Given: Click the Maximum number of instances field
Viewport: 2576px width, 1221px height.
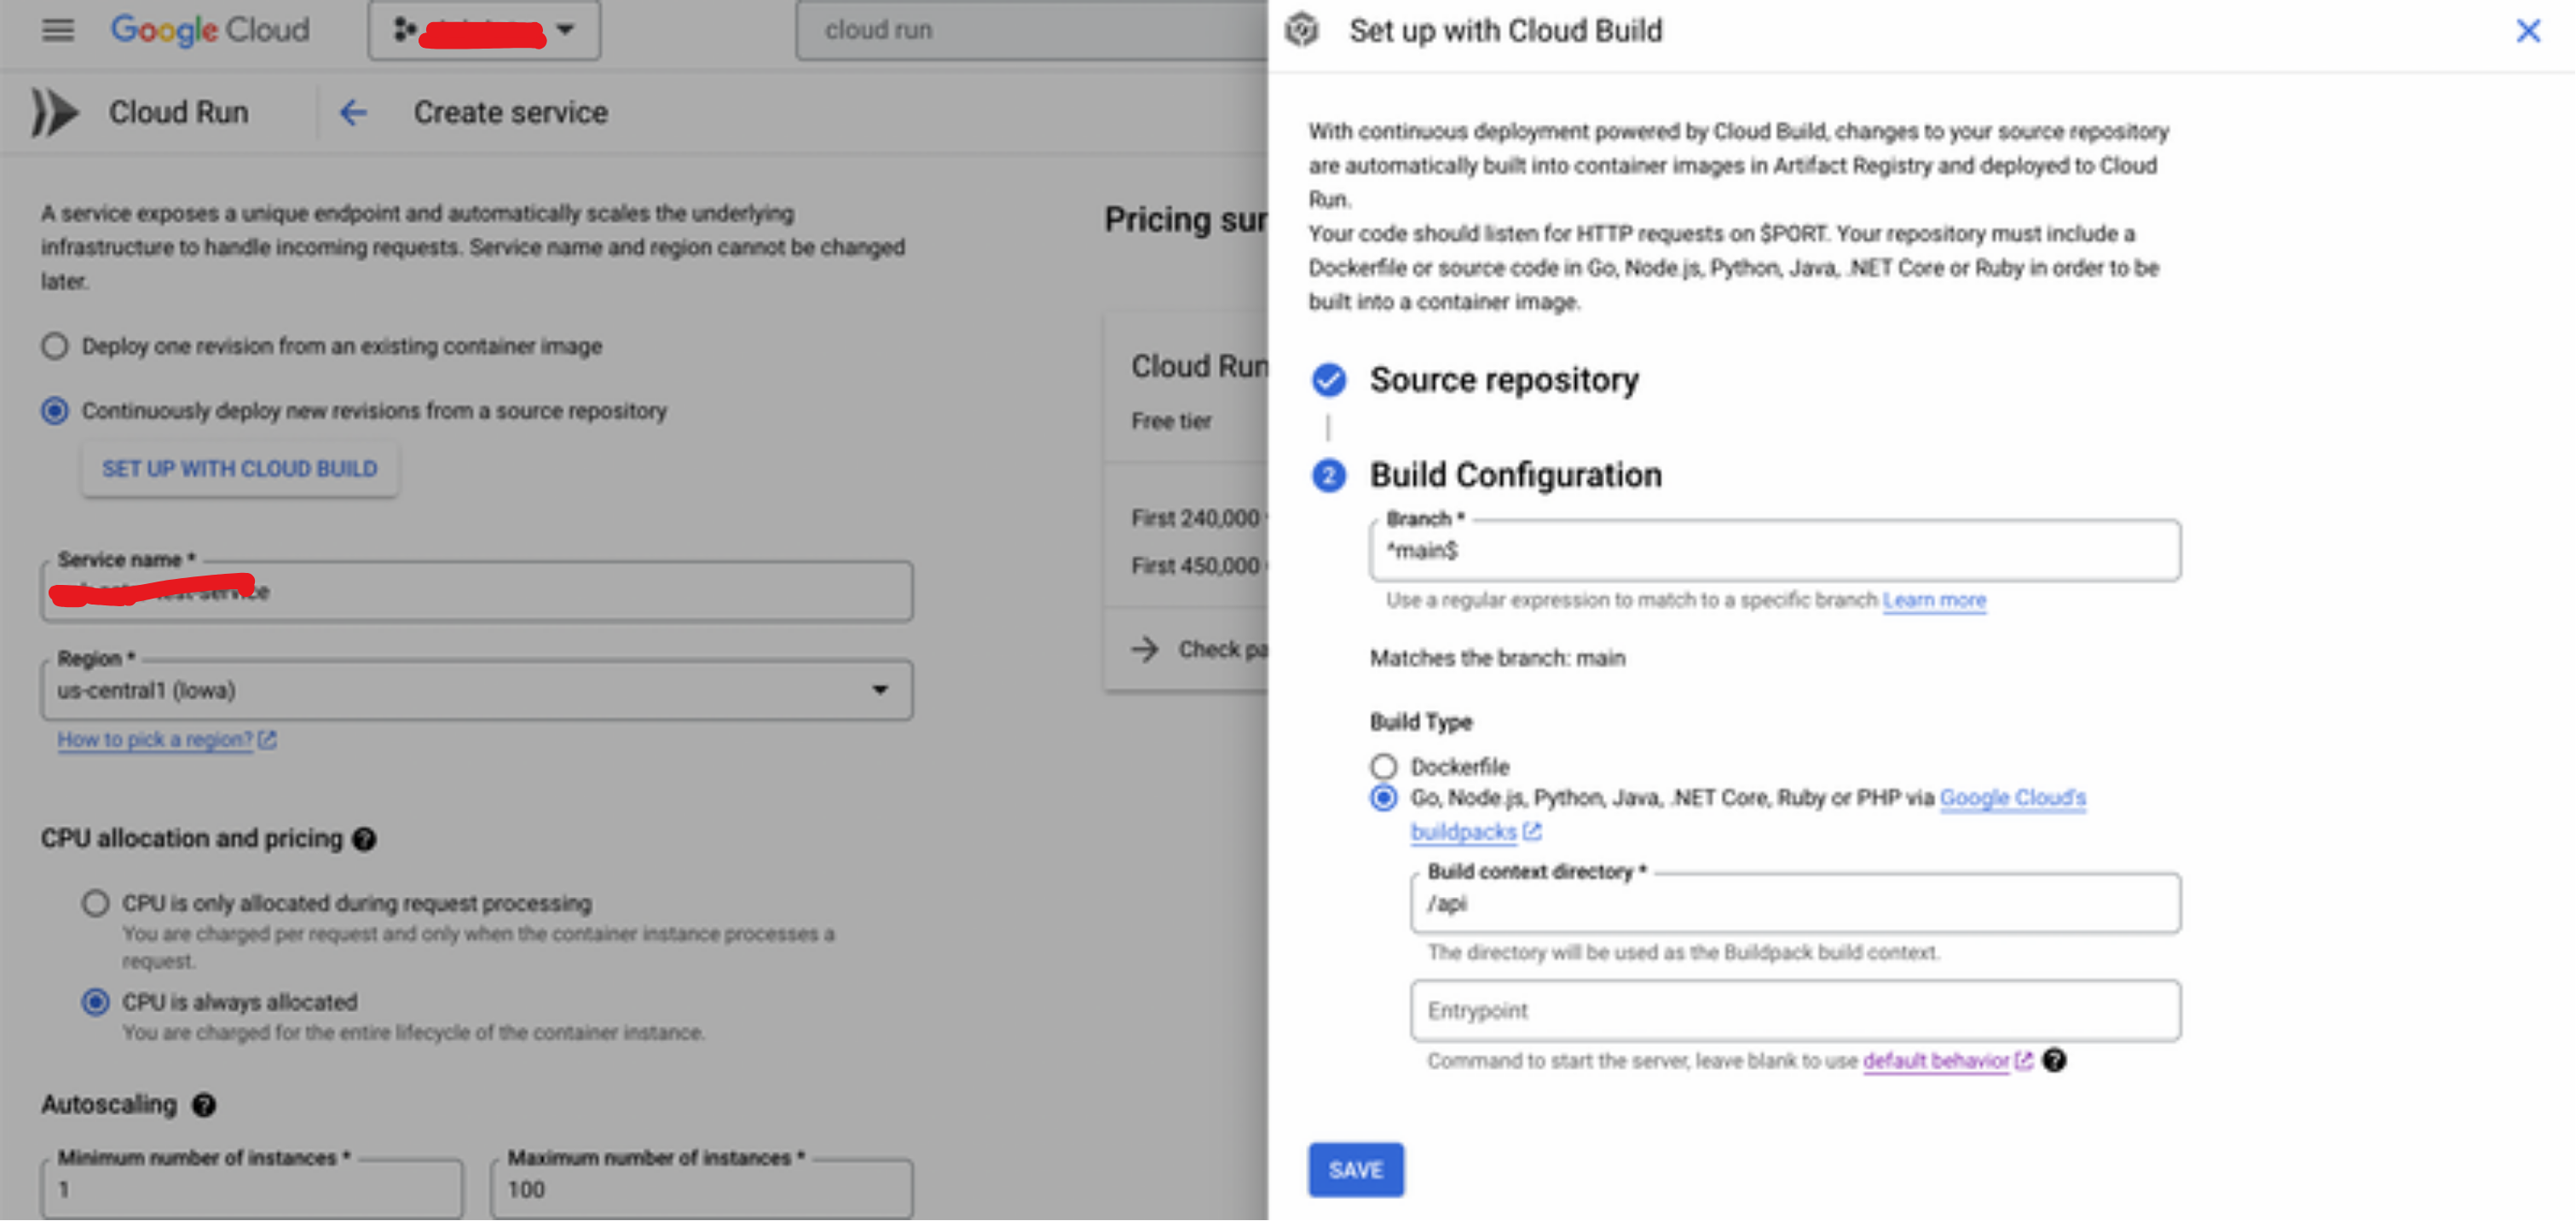Looking at the screenshot, I should 702,1189.
